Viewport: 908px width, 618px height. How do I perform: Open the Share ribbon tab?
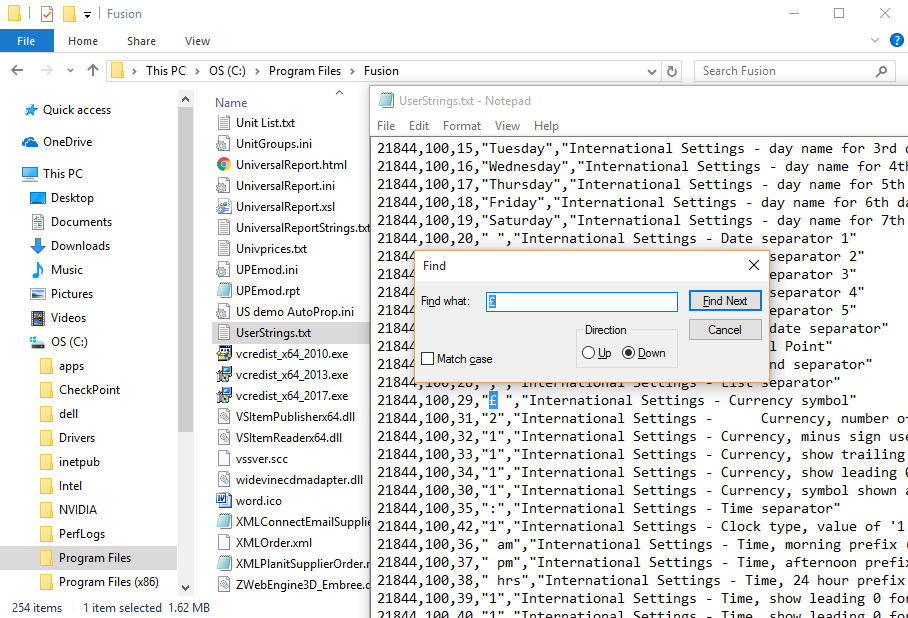point(141,41)
